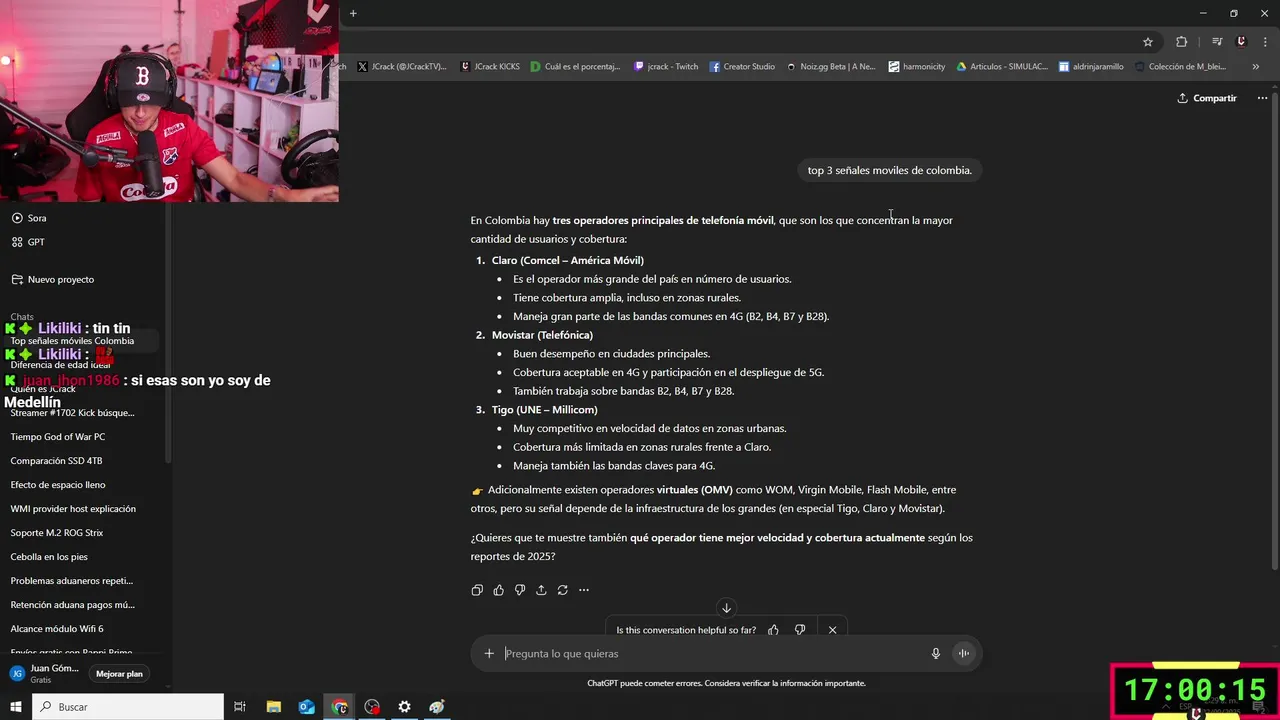Open more actions under the response
1280x720 pixels.
coord(584,590)
